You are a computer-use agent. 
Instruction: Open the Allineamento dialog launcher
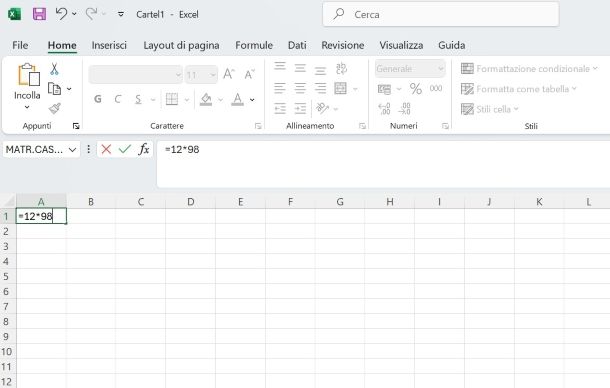click(x=362, y=126)
